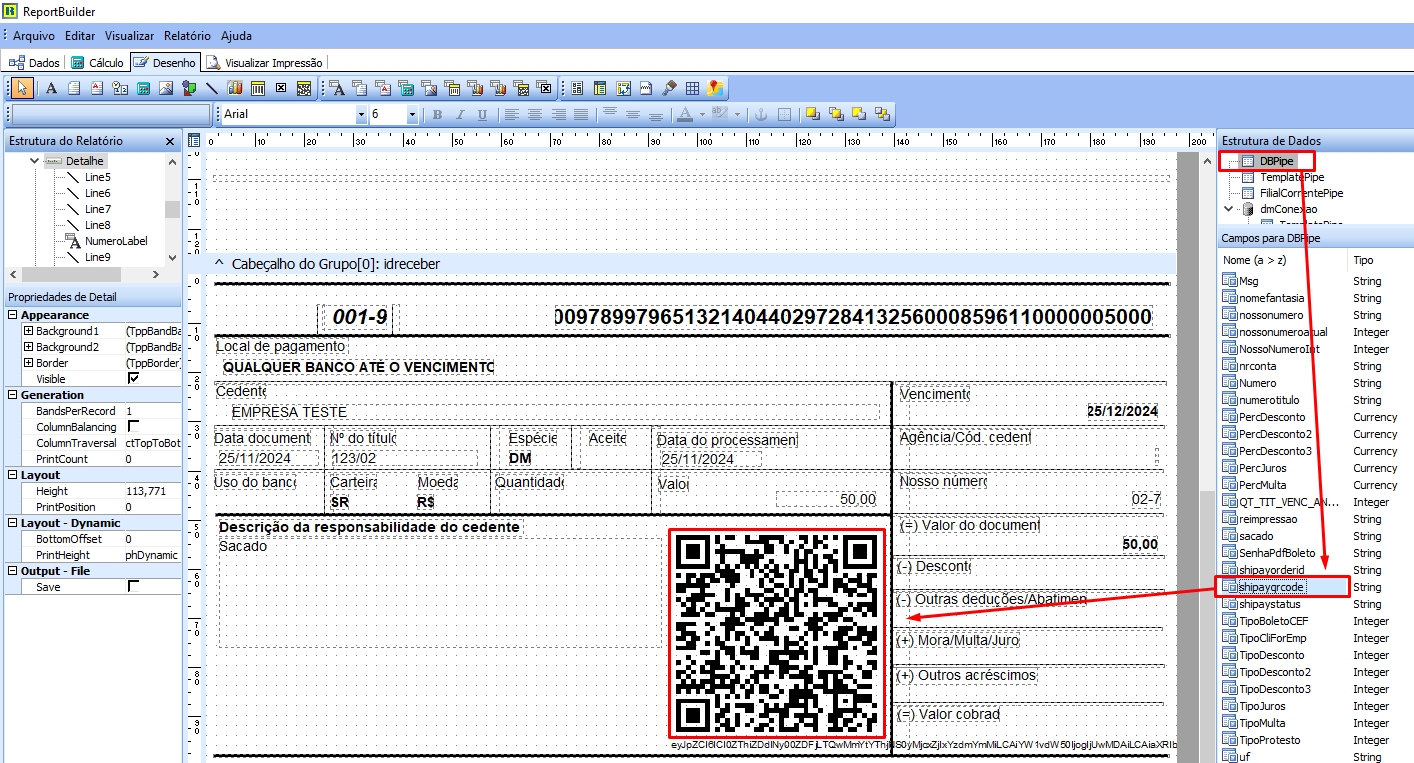Select the DBCheckBox data component tool
This screenshot has height=763, width=1414.
coord(544,88)
